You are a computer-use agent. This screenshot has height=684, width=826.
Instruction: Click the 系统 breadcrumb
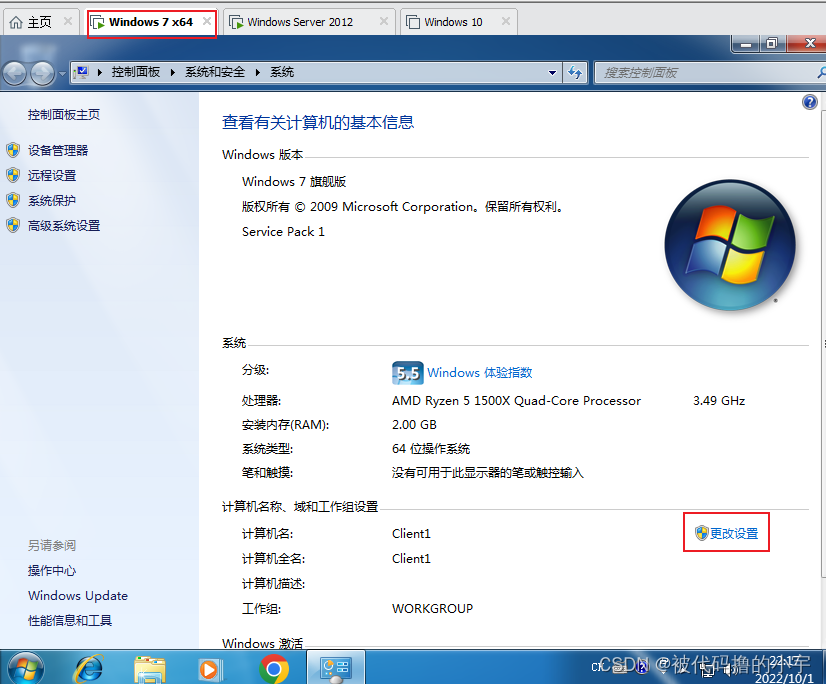(282, 72)
